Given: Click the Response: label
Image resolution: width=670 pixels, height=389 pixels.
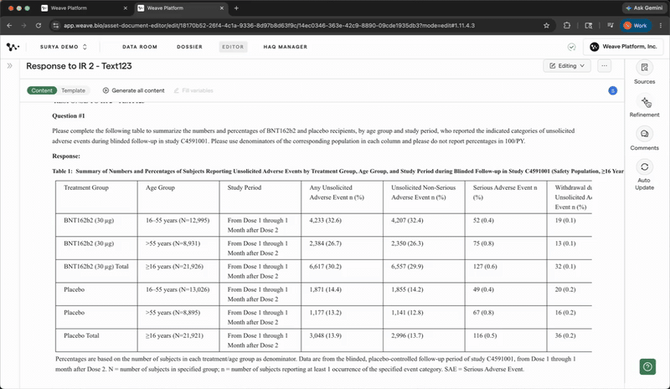Looking at the screenshot, I should tap(66, 156).
